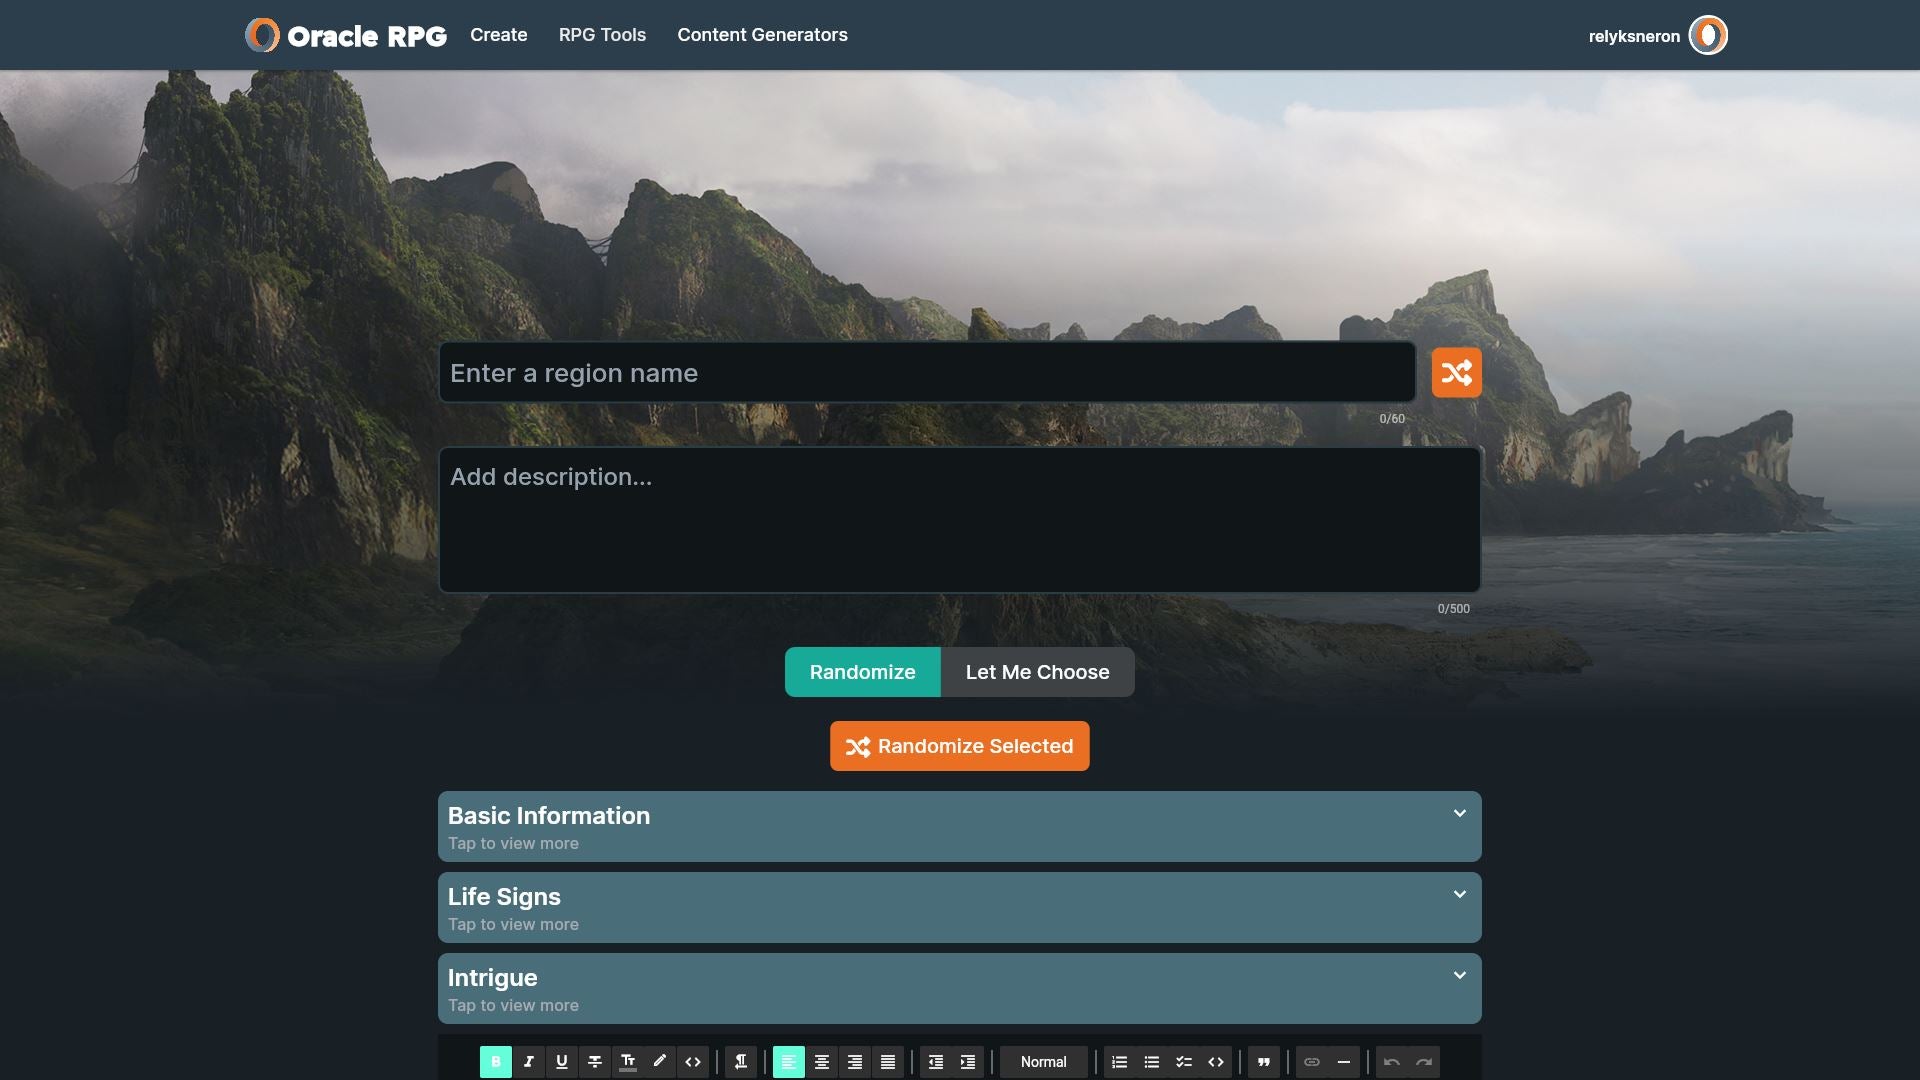Insert a numbered list
Screen dimensions: 1920x1080
pyautogui.click(x=1119, y=1062)
